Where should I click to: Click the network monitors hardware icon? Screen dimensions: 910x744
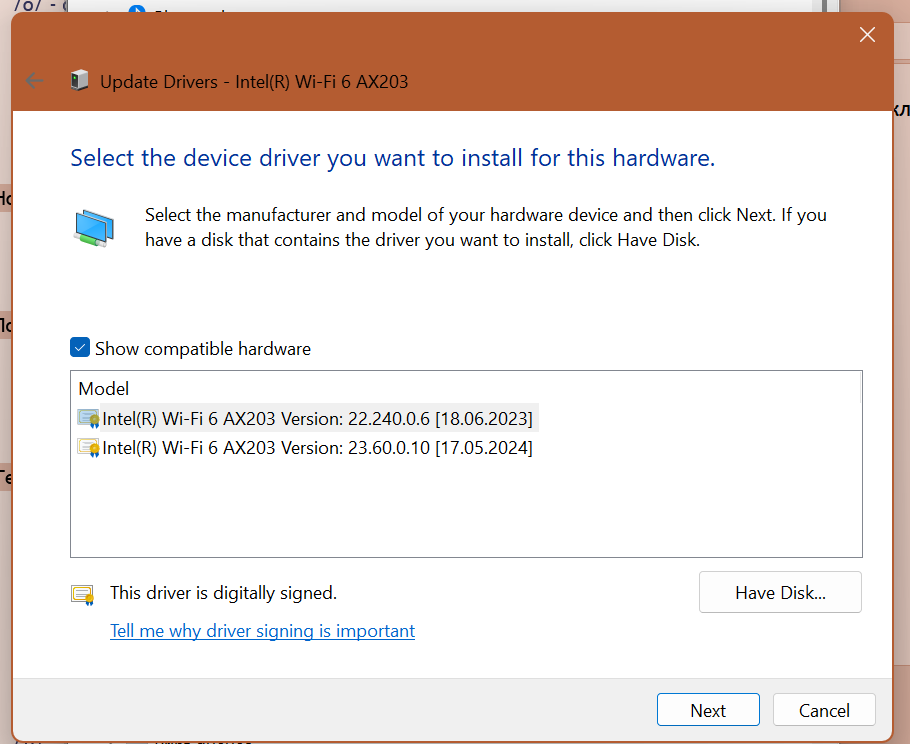pyautogui.click(x=94, y=228)
